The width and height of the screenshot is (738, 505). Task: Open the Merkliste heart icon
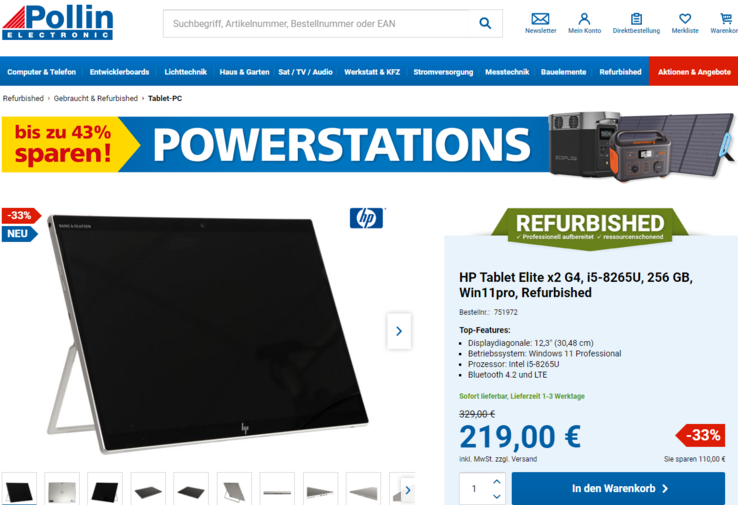(x=685, y=18)
